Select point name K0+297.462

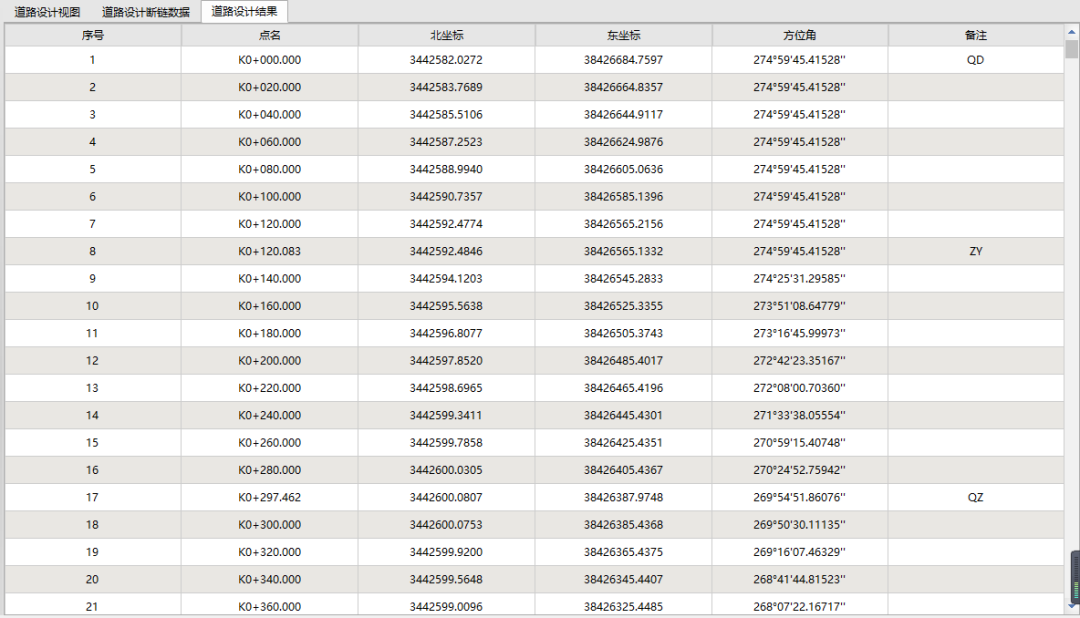pyautogui.click(x=268, y=497)
